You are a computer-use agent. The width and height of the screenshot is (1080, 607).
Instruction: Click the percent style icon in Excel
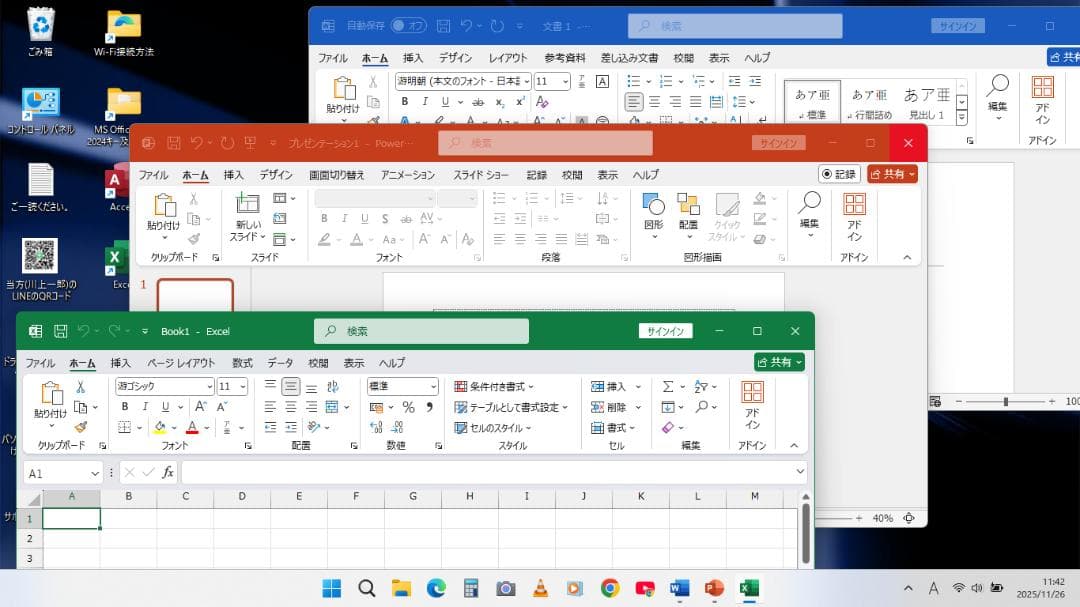(x=408, y=407)
